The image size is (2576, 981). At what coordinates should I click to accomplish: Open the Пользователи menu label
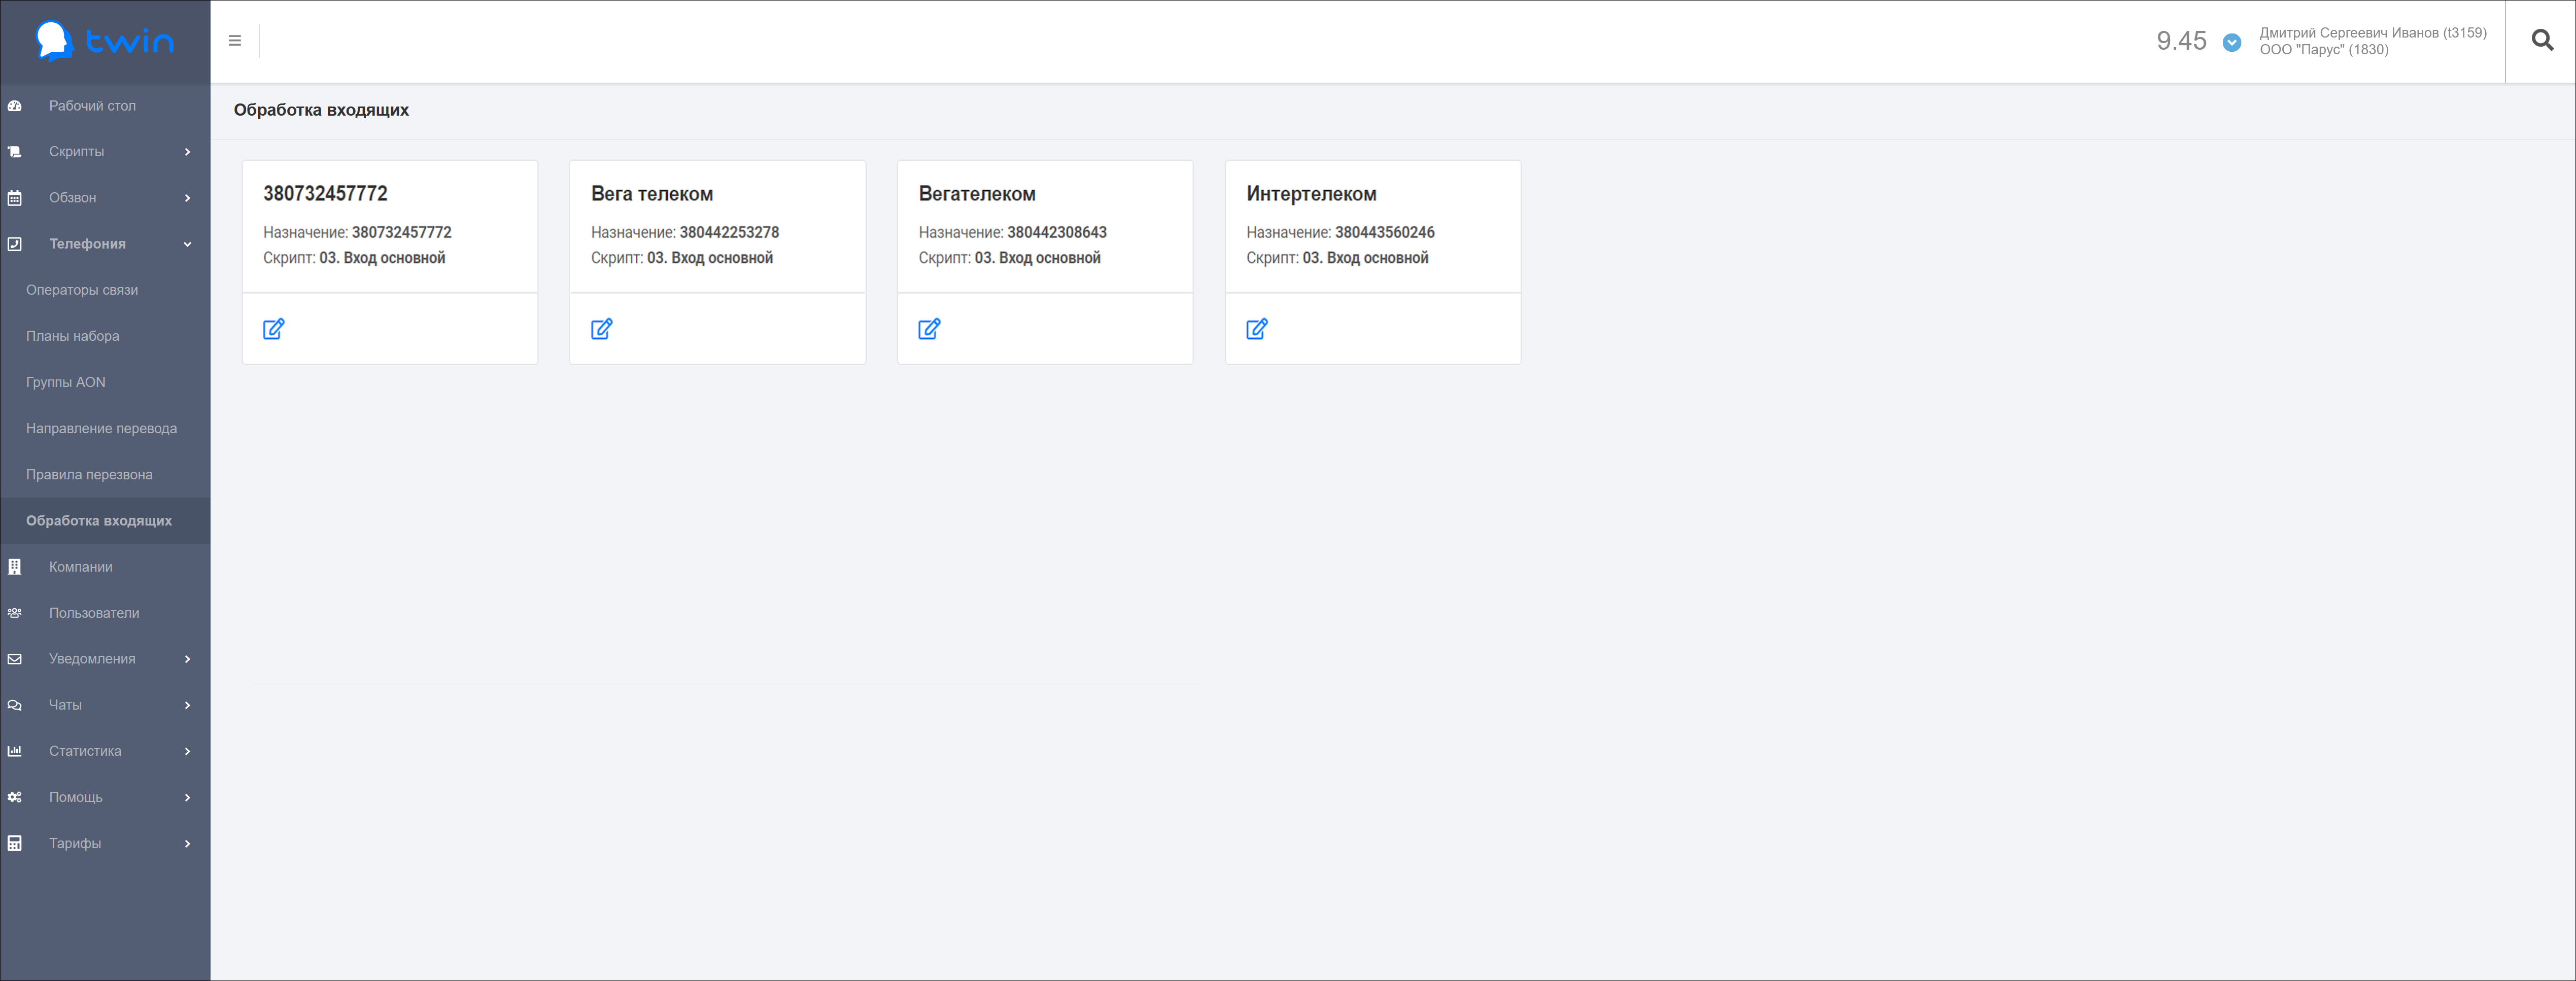tap(94, 613)
